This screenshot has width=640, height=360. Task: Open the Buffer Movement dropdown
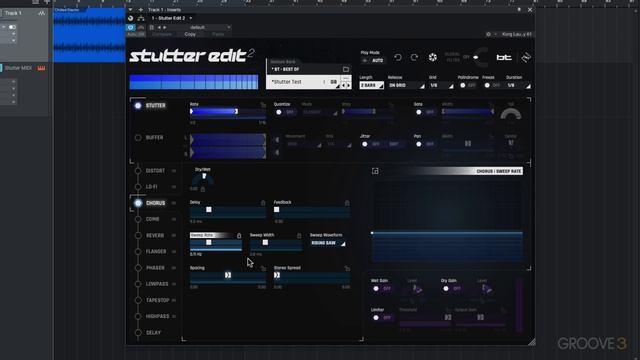click(x=304, y=144)
